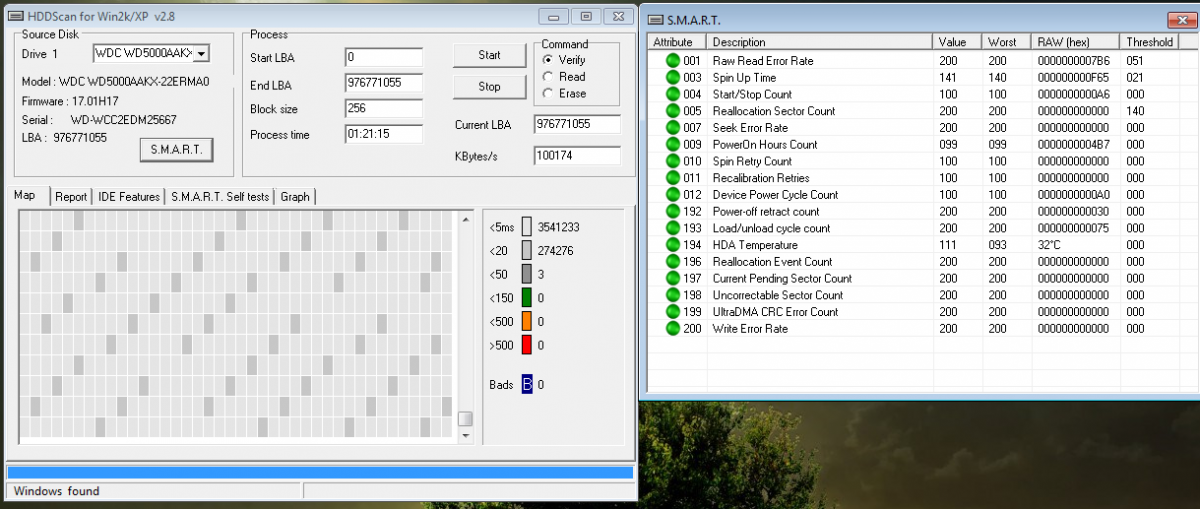Image resolution: width=1200 pixels, height=509 pixels.
Task: Click green status icon for Spin Up Time
Action: (x=673, y=78)
